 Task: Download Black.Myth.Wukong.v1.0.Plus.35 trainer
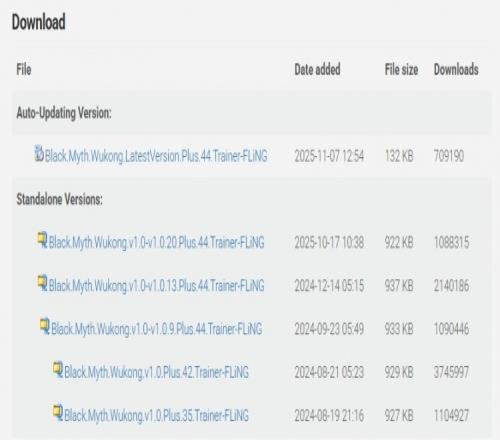[156, 416]
